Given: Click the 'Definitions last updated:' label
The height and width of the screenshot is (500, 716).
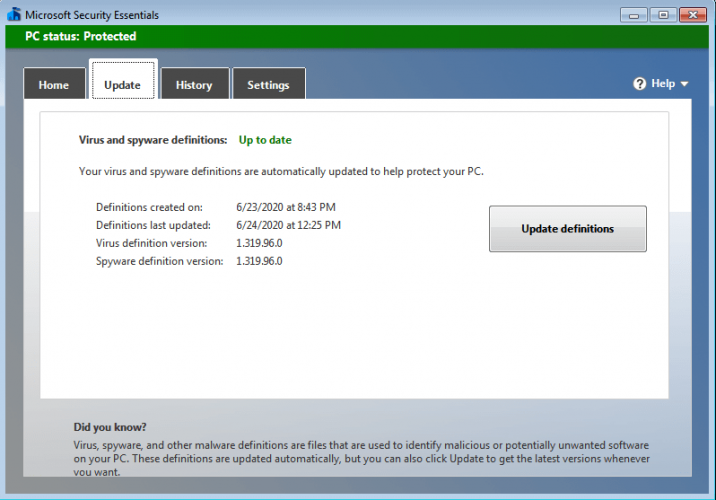Looking at the screenshot, I should [x=153, y=225].
